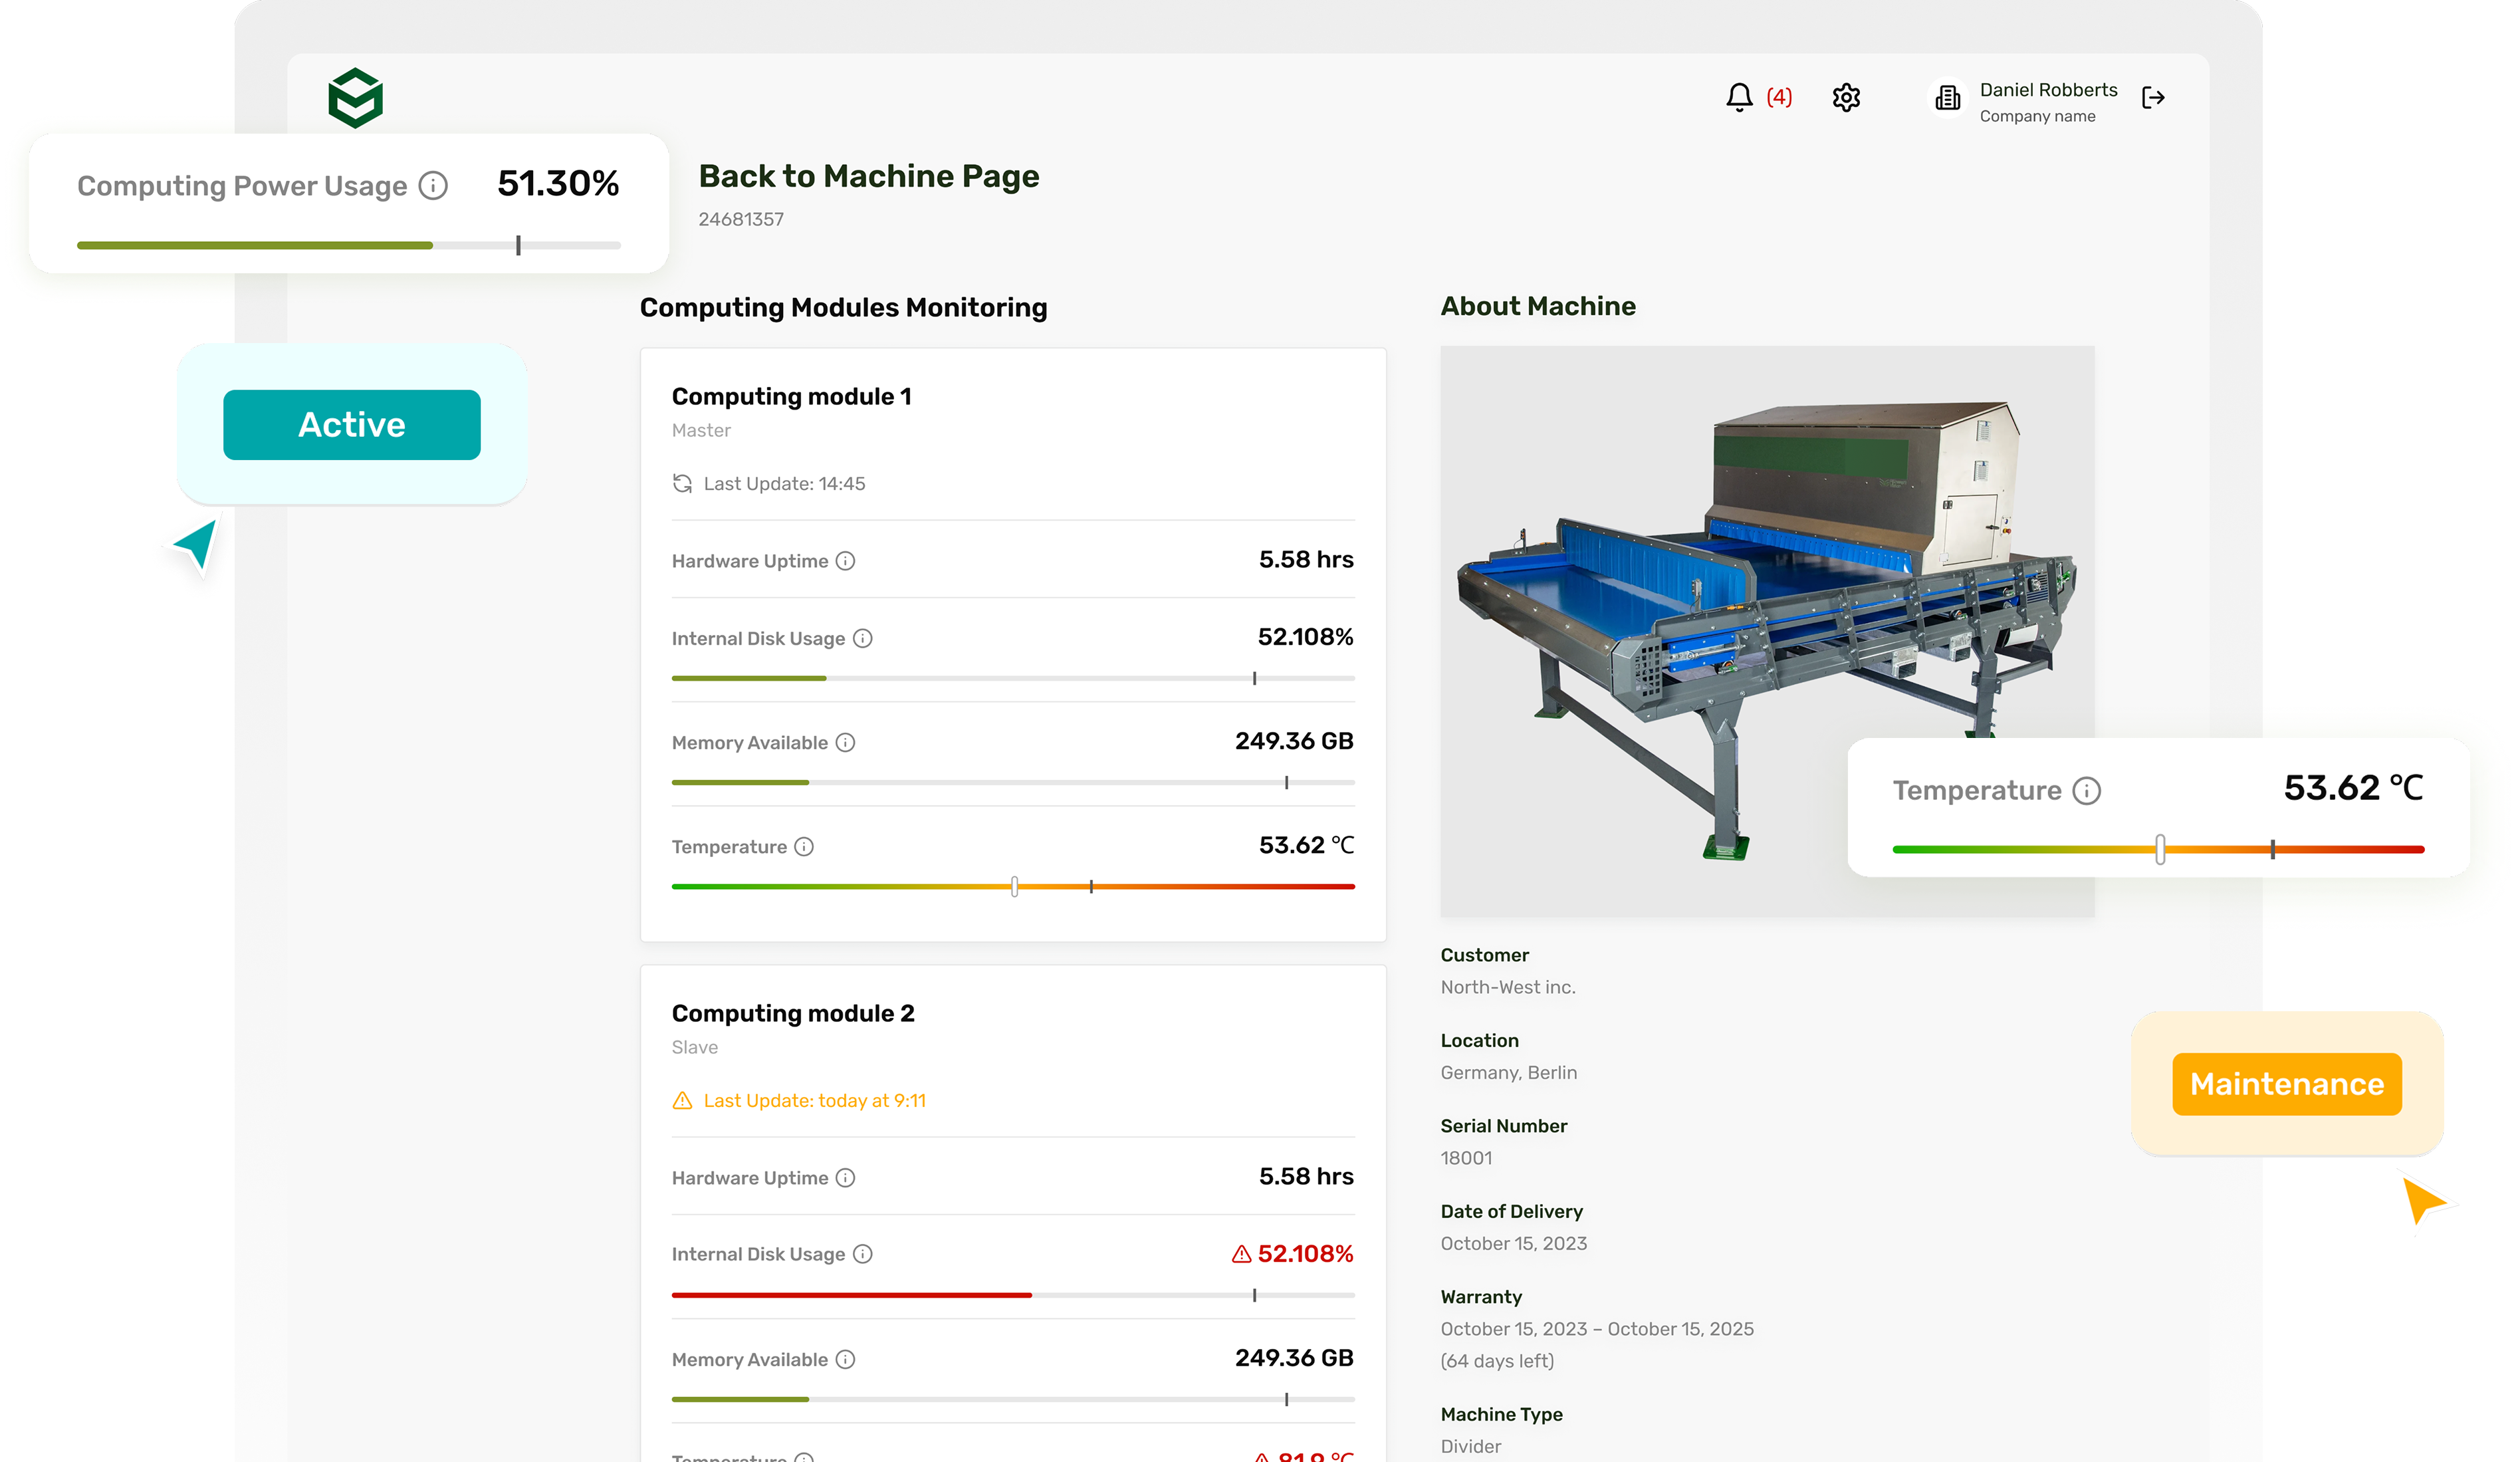
Task: Expand details via info icon on Hardware Uptime
Action: (x=845, y=561)
